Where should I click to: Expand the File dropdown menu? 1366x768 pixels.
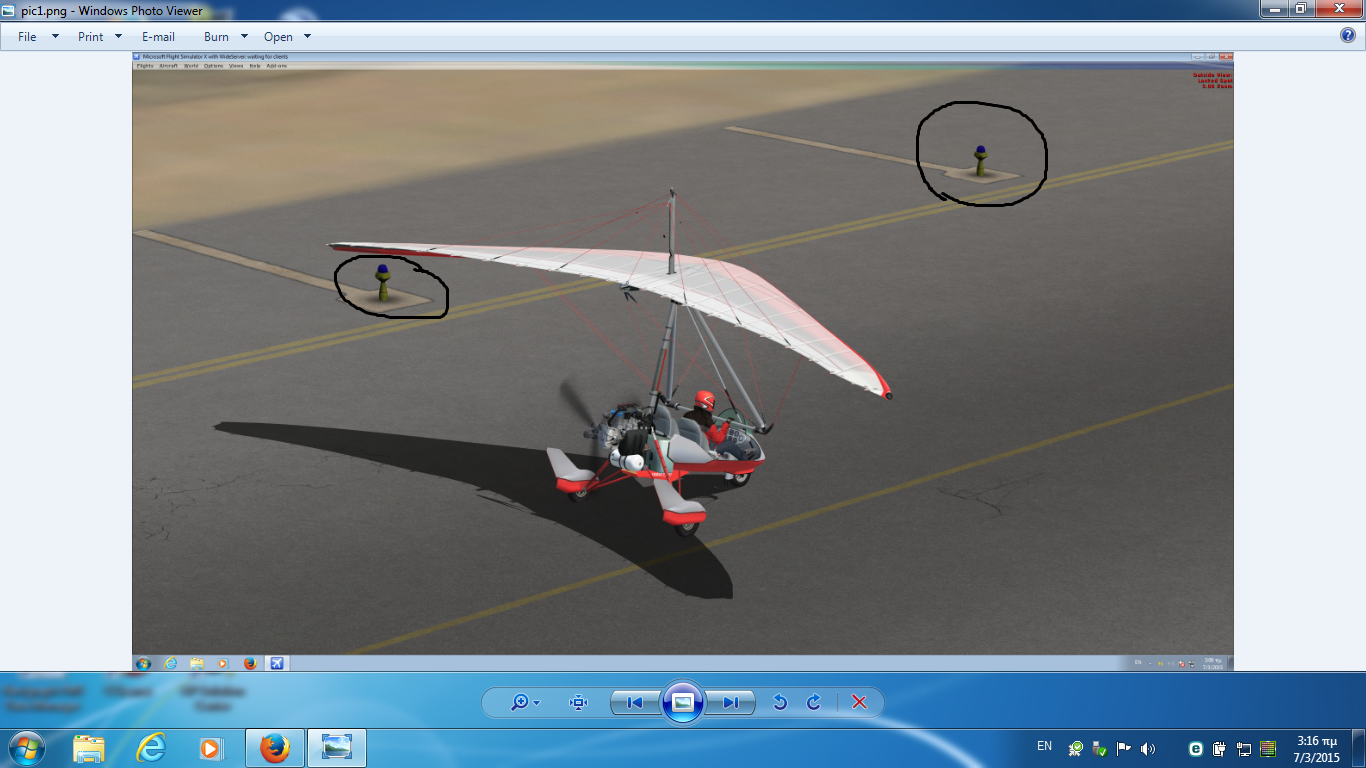click(x=38, y=37)
